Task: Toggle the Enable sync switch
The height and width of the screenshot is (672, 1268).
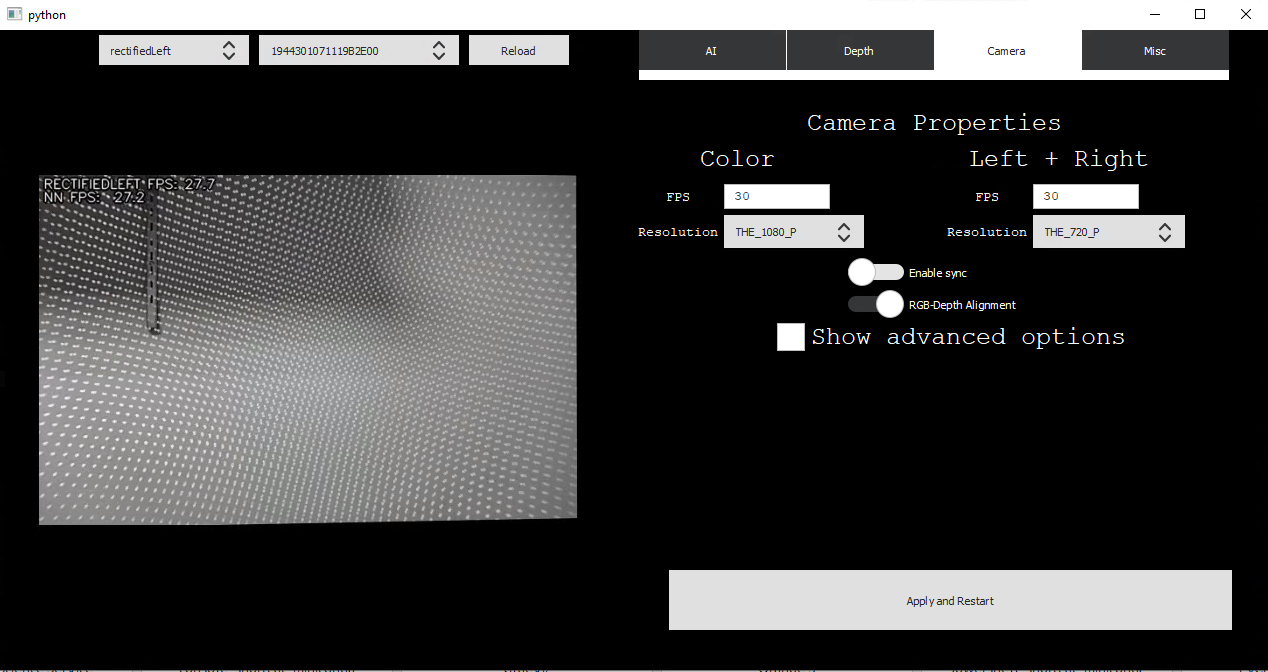Action: pos(875,272)
